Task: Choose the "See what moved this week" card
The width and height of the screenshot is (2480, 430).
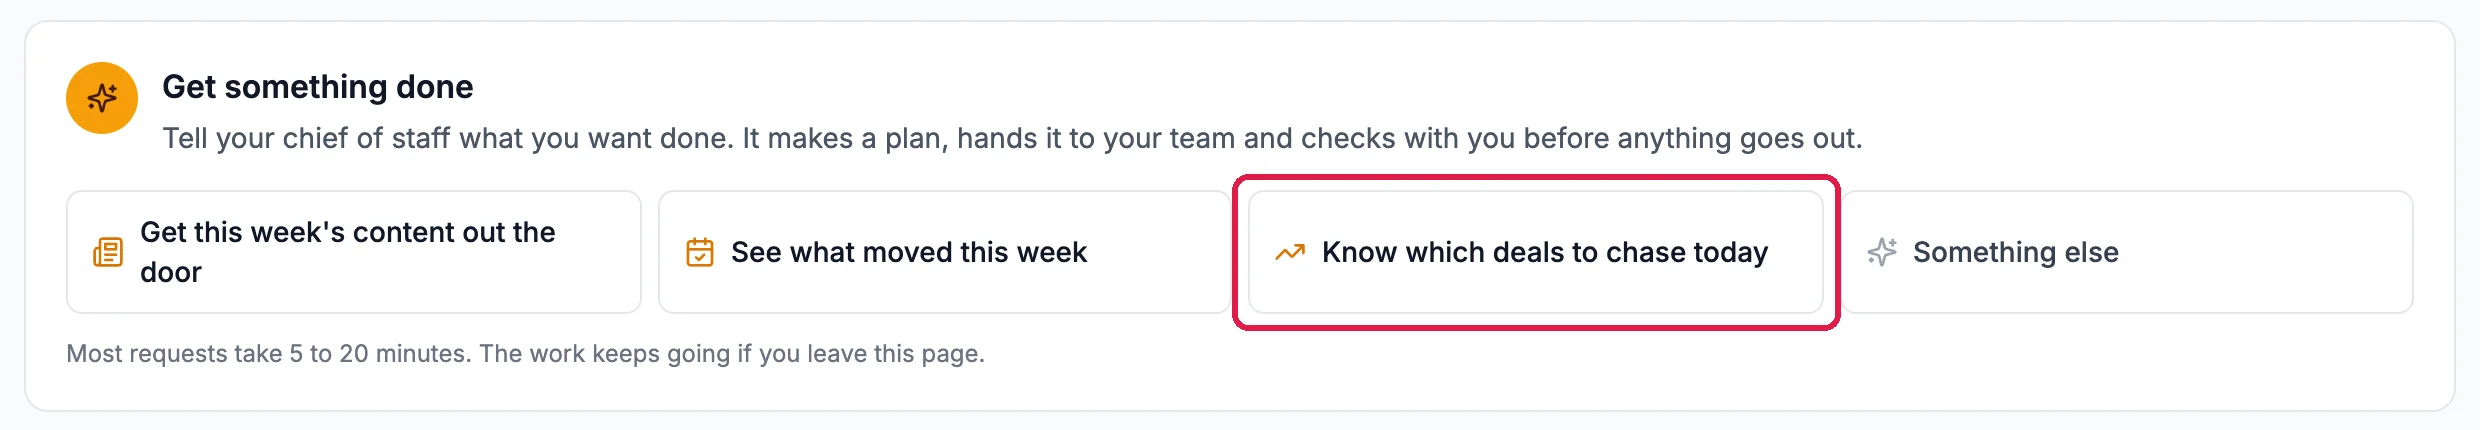Action: (x=945, y=252)
